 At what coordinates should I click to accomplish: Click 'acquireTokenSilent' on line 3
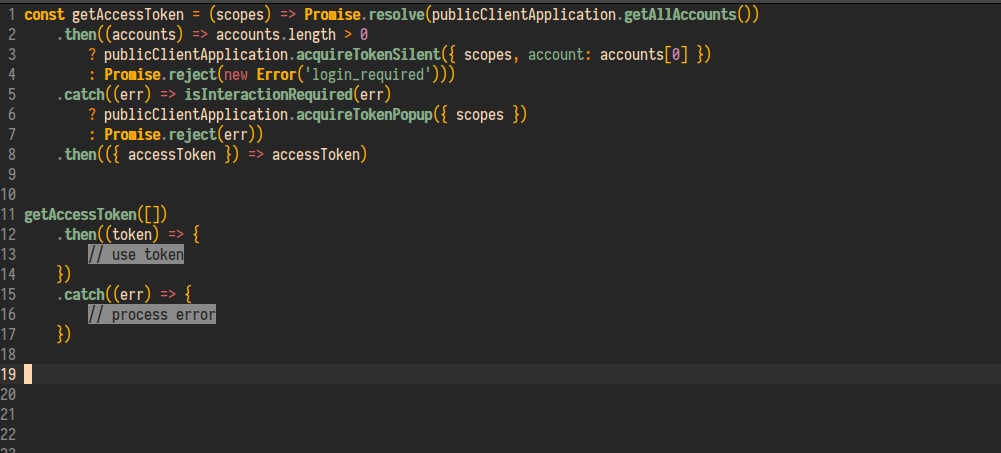[x=368, y=55]
